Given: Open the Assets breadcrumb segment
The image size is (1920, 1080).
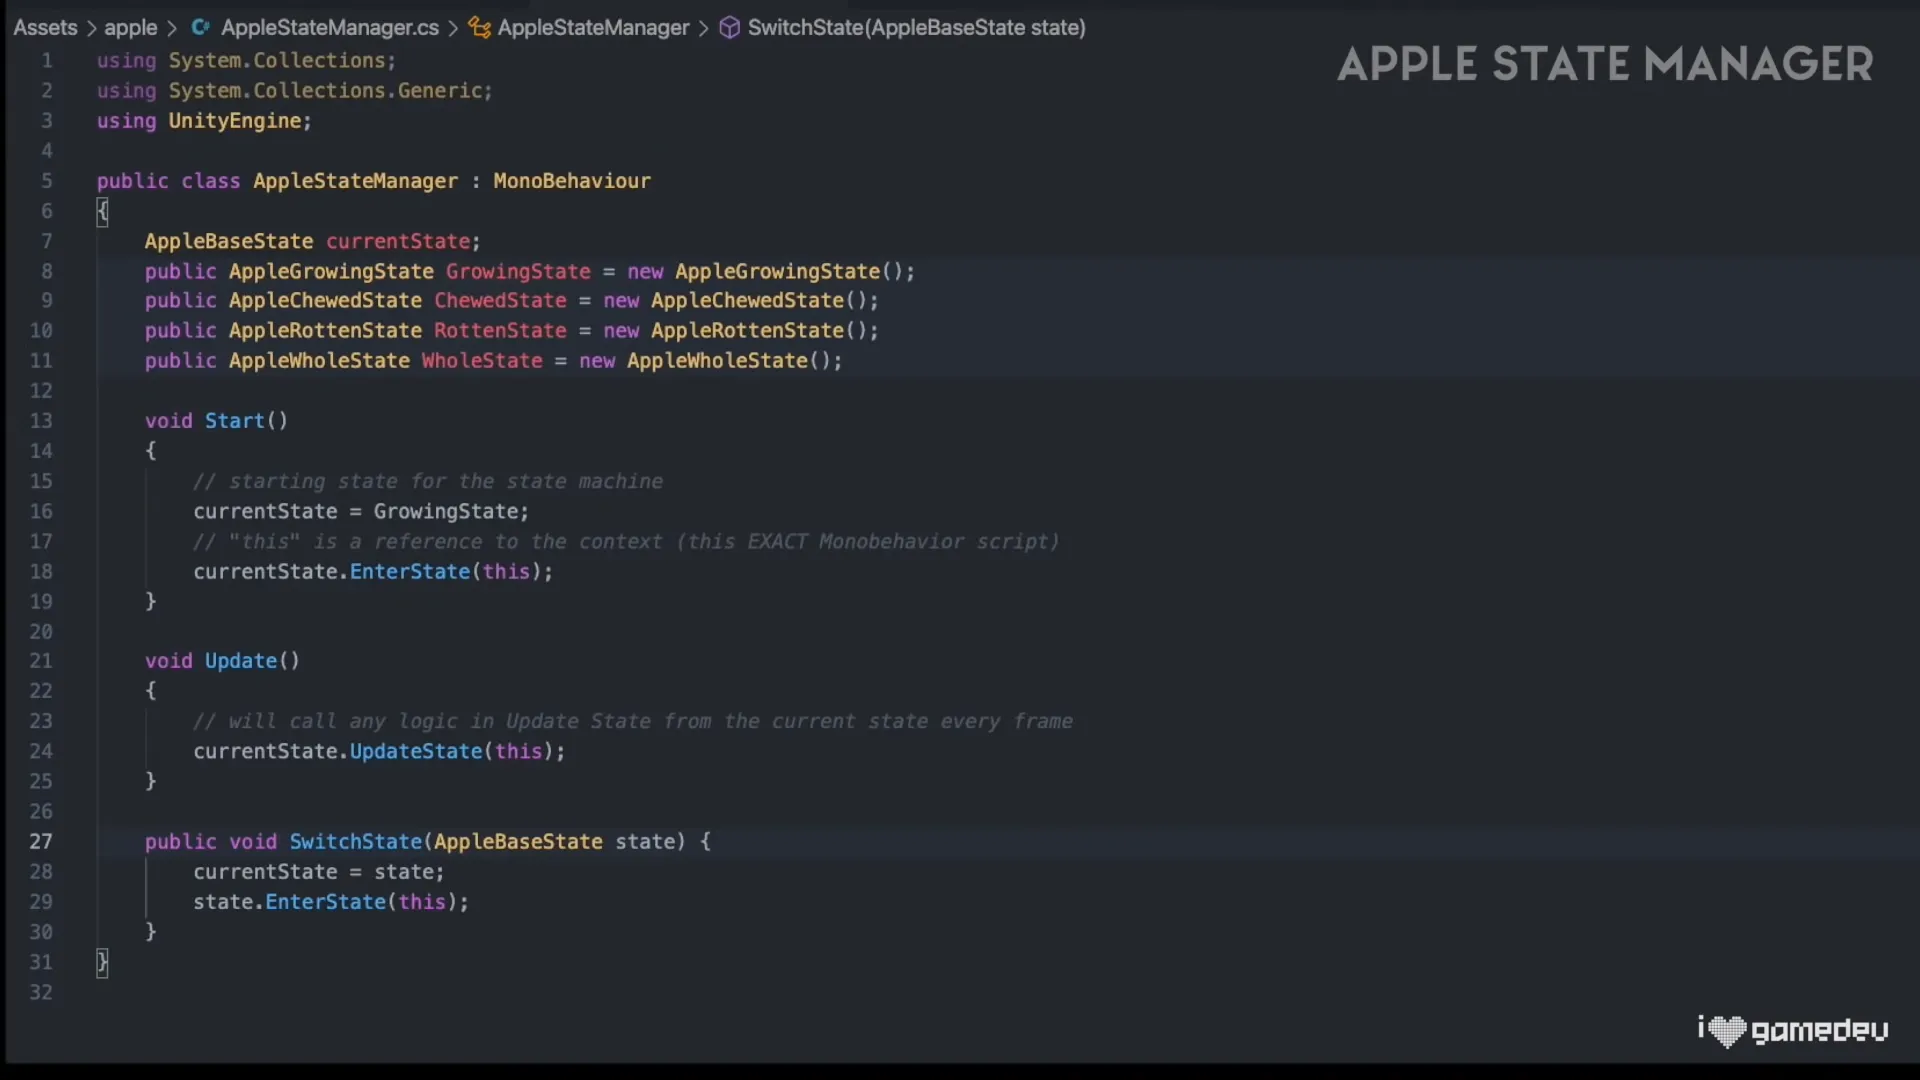Looking at the screenshot, I should click(x=45, y=28).
